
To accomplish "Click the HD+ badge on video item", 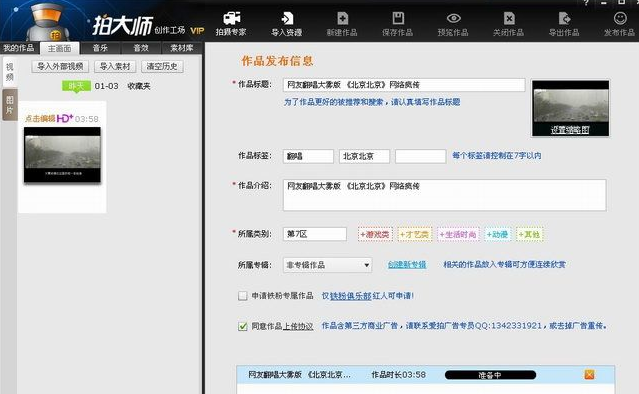I will click(65, 118).
